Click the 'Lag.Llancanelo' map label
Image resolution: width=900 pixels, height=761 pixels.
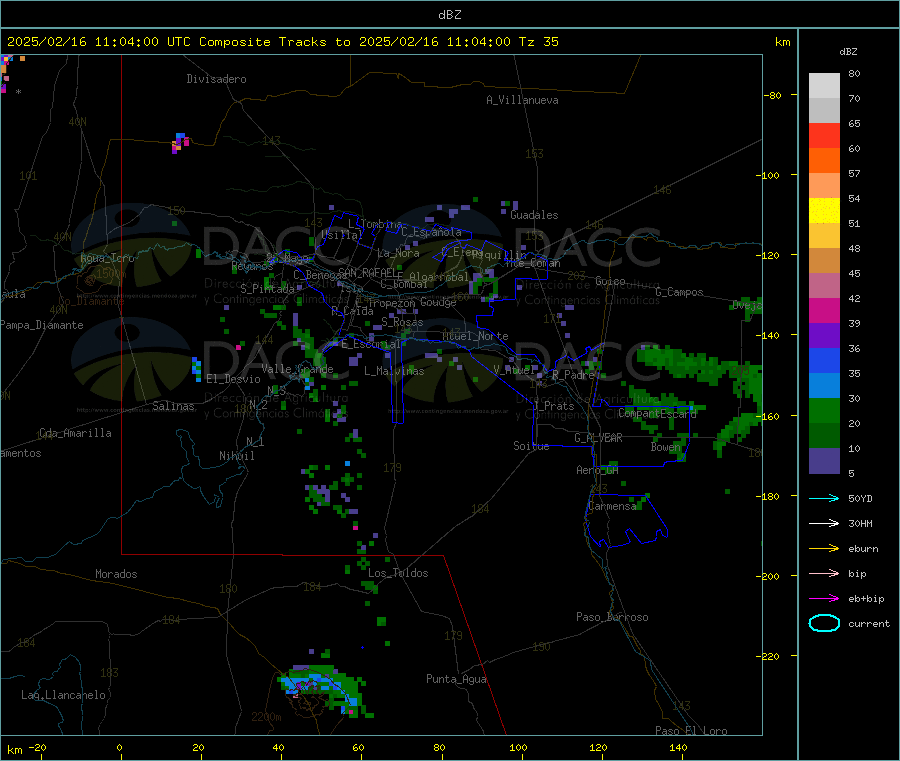(64, 695)
